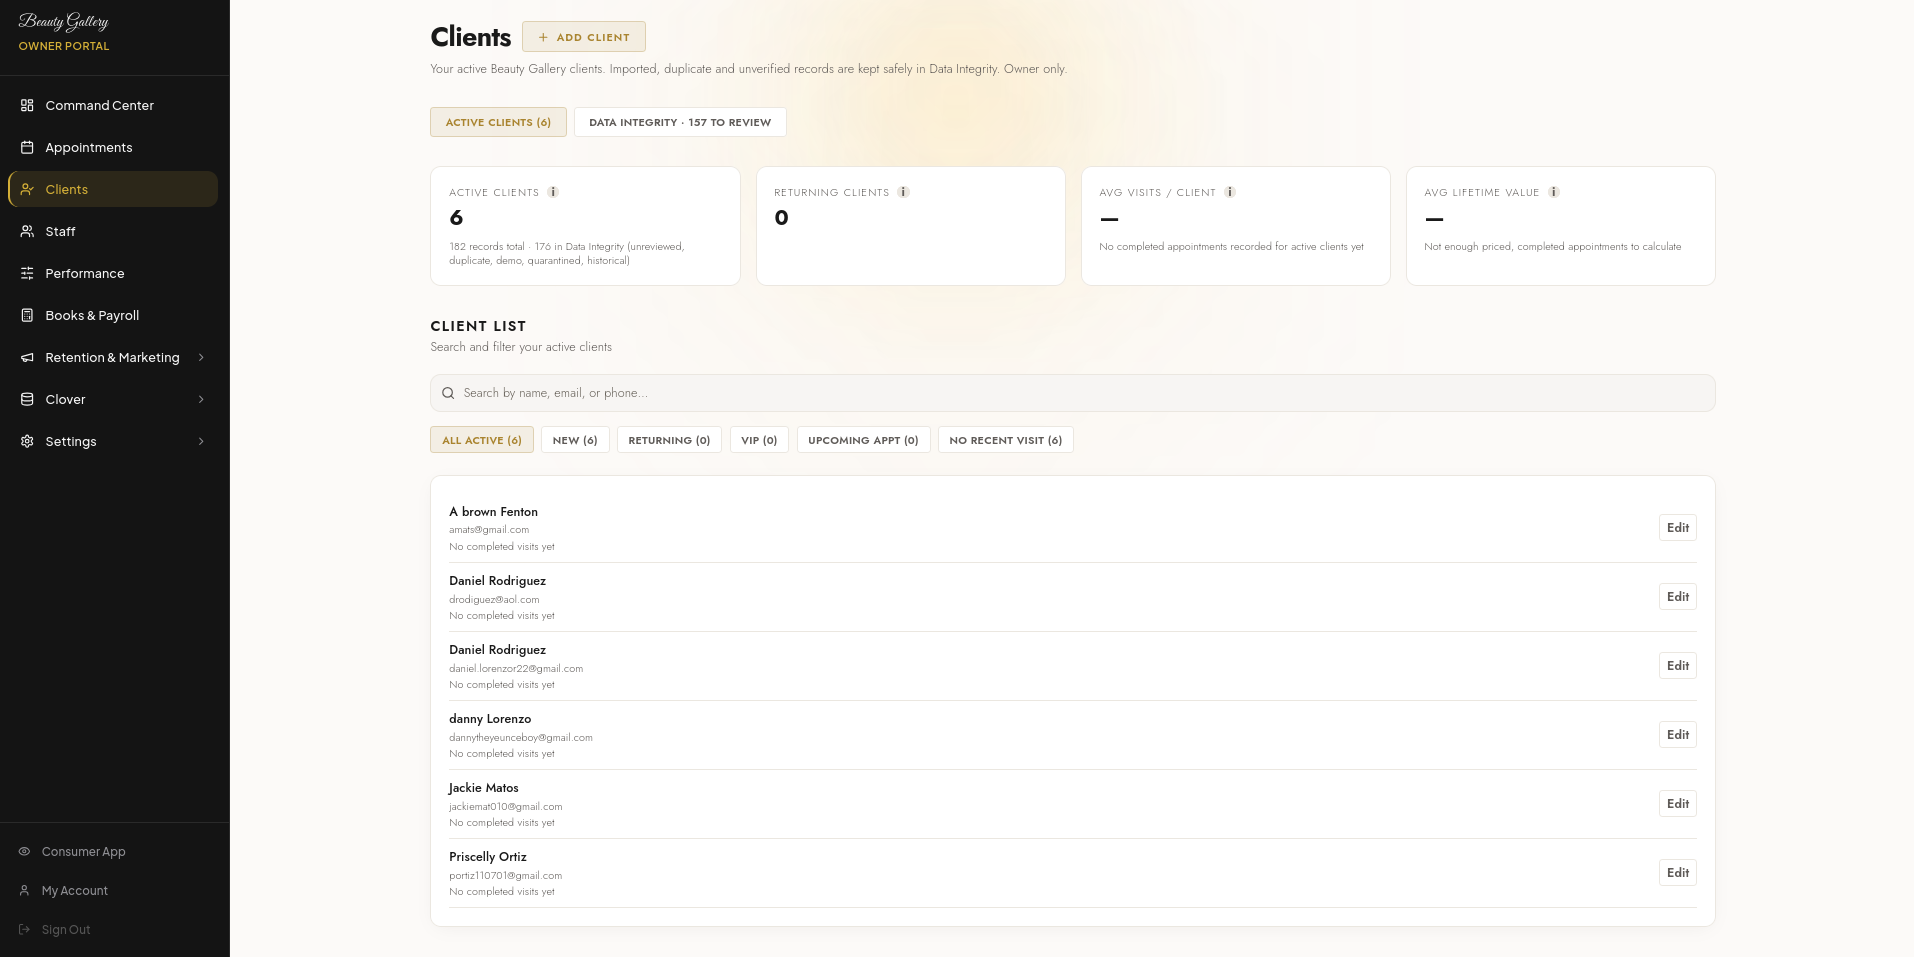
Task: Filter list by New (6)
Action: tap(575, 440)
